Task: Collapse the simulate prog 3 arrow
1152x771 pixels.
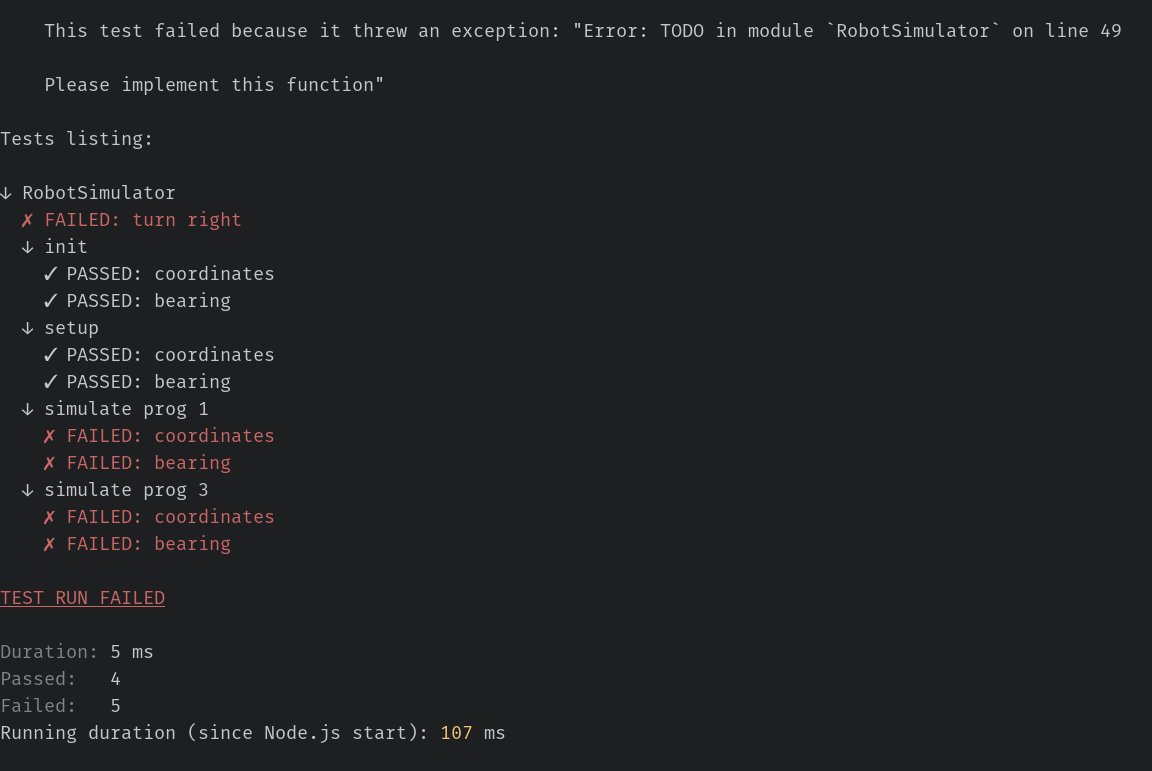Action: pyautogui.click(x=27, y=490)
